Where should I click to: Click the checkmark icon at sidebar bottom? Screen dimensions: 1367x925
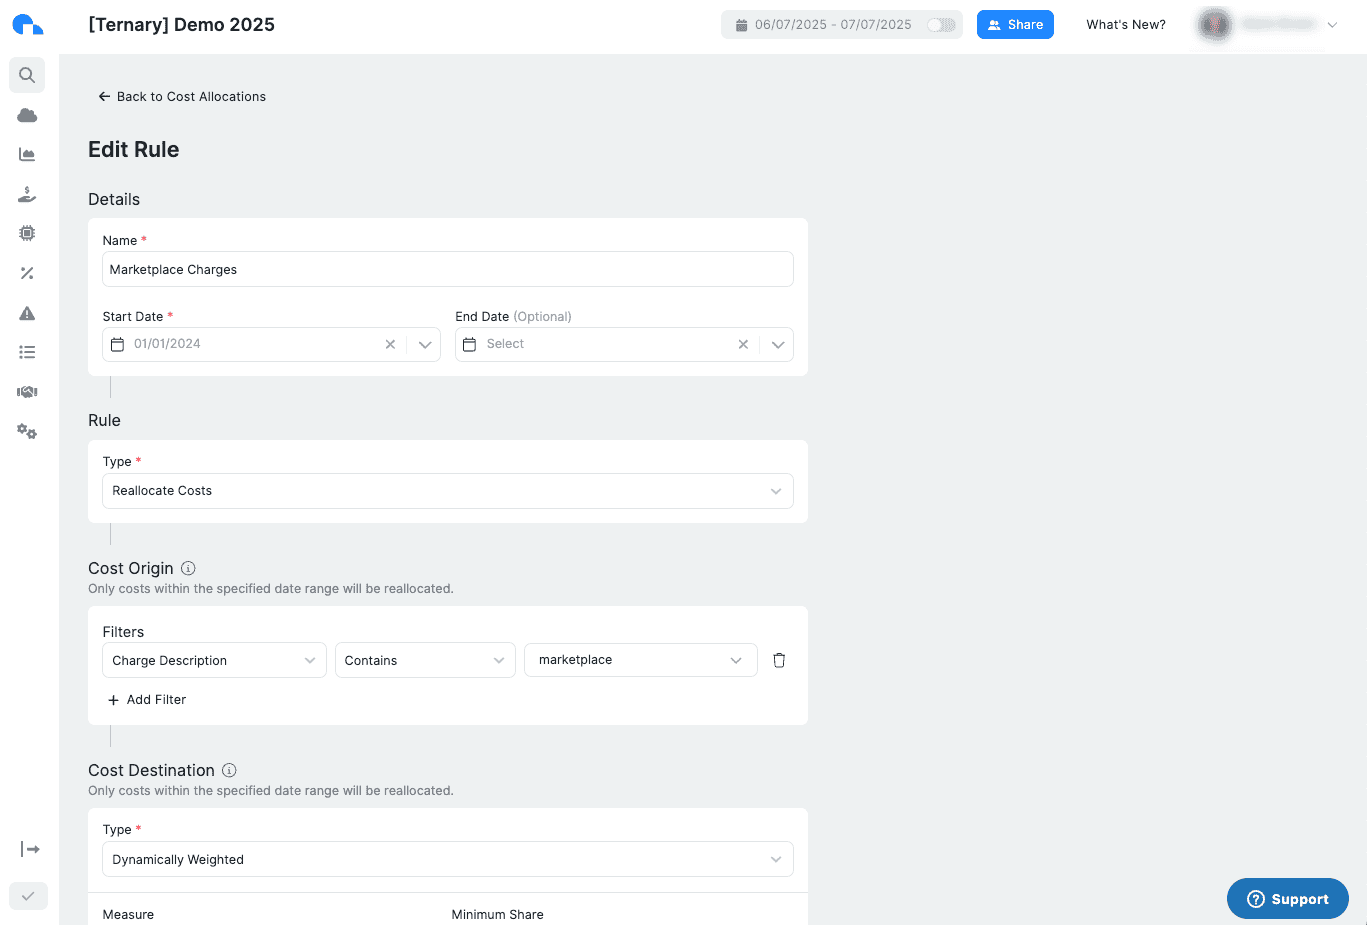tap(28, 896)
